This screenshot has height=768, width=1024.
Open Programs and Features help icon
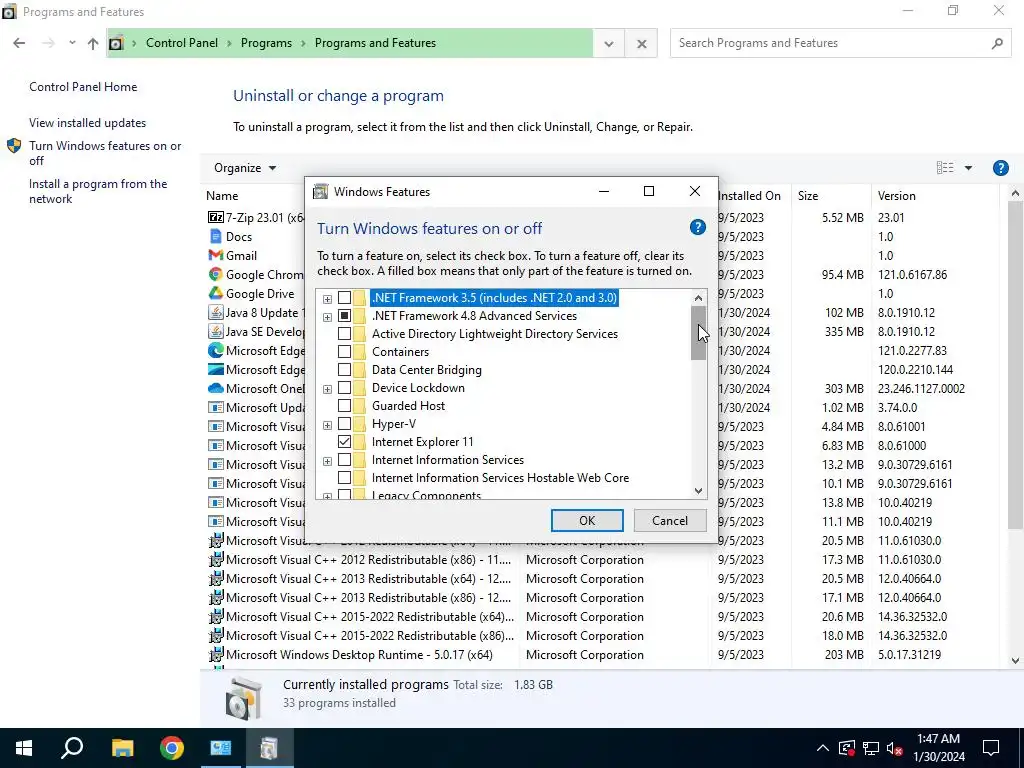coord(1000,168)
